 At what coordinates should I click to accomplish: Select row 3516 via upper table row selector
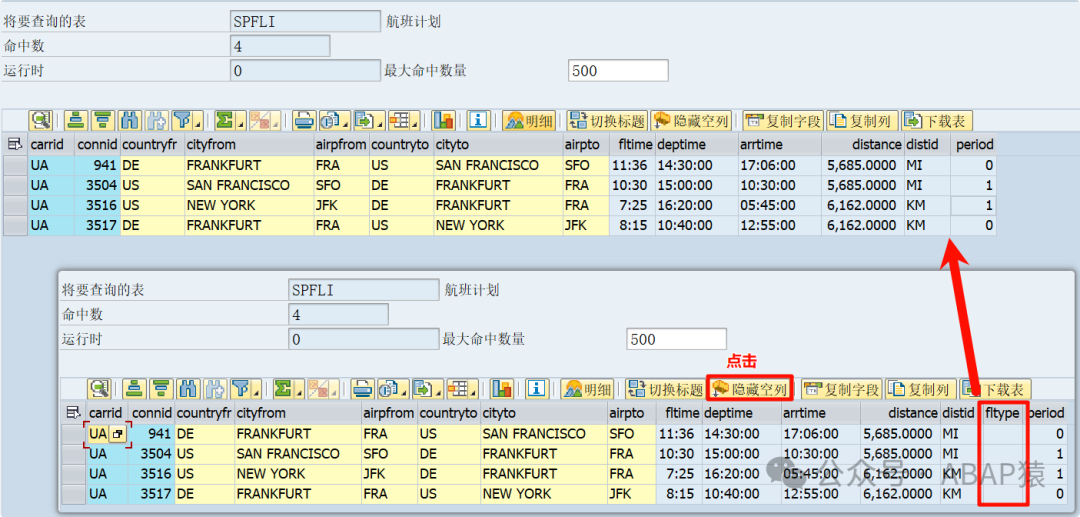(15, 206)
